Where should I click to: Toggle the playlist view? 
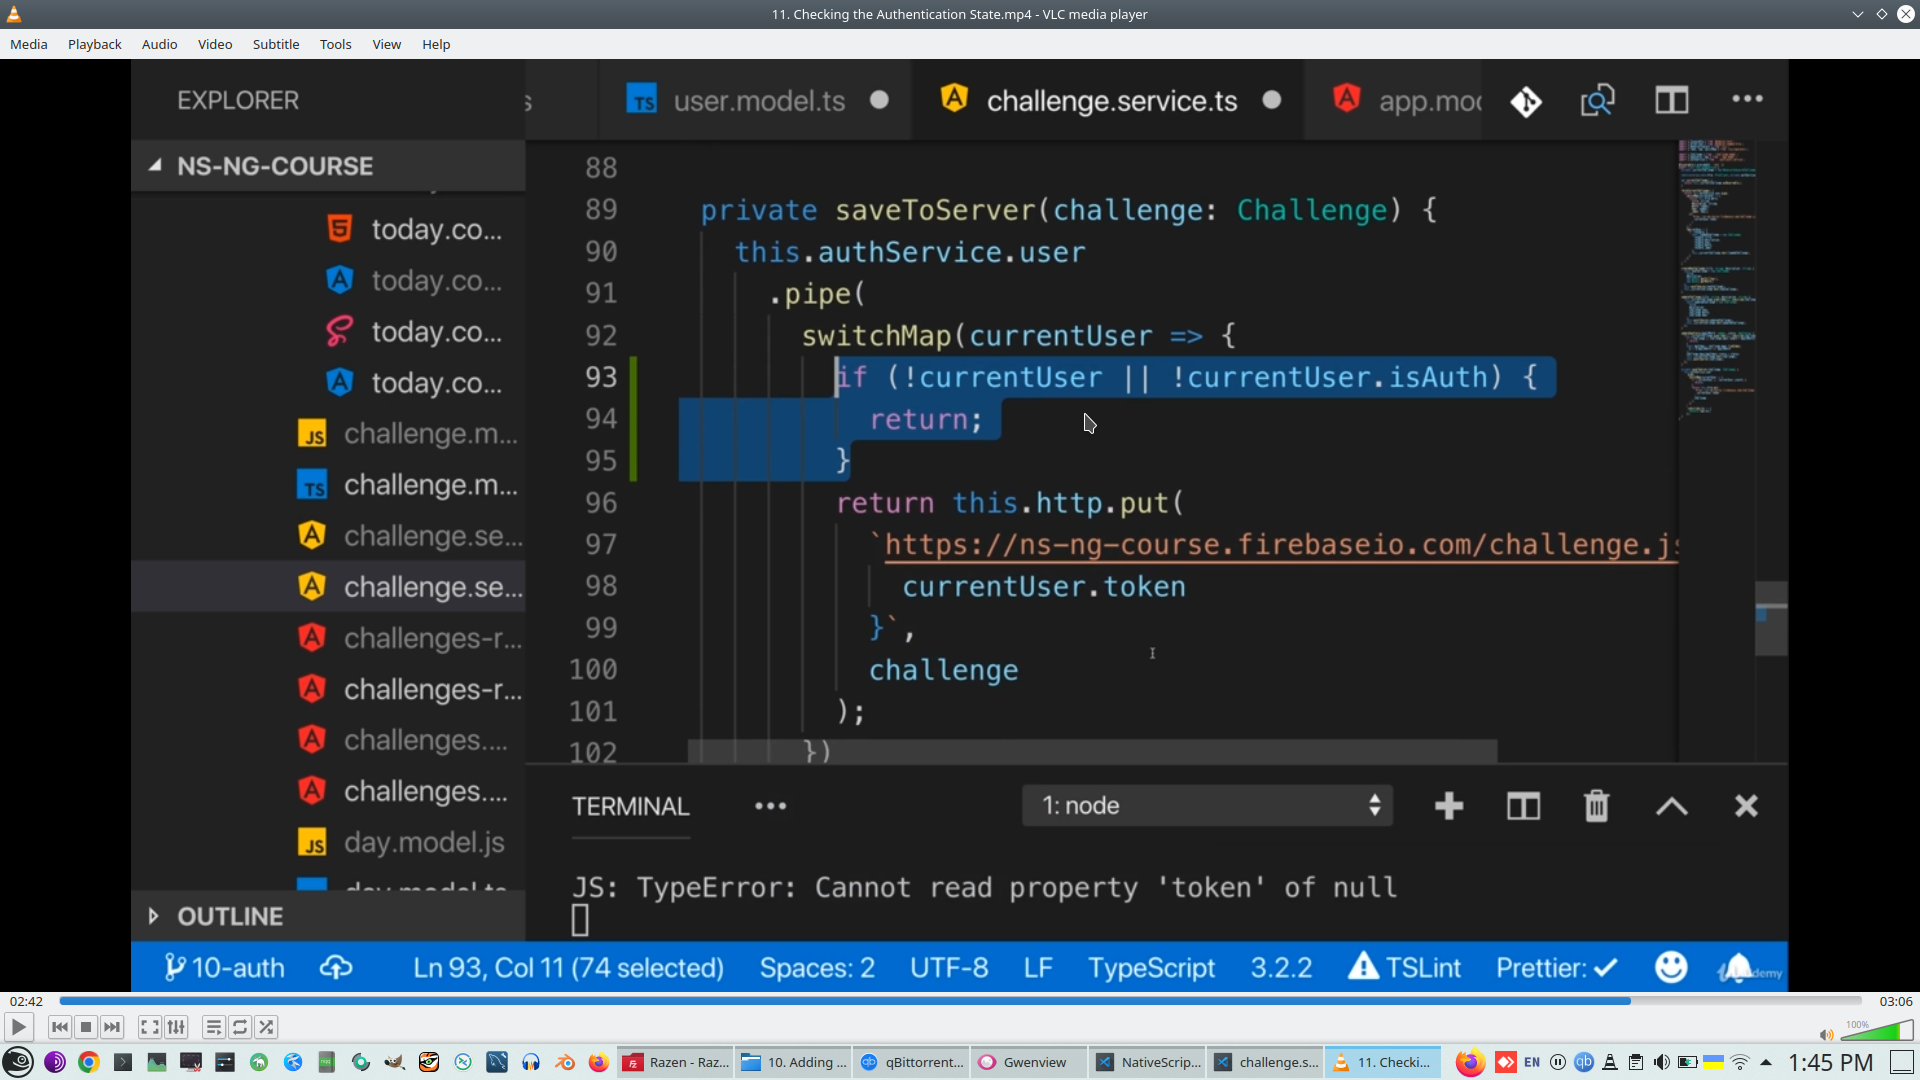pyautogui.click(x=213, y=1027)
